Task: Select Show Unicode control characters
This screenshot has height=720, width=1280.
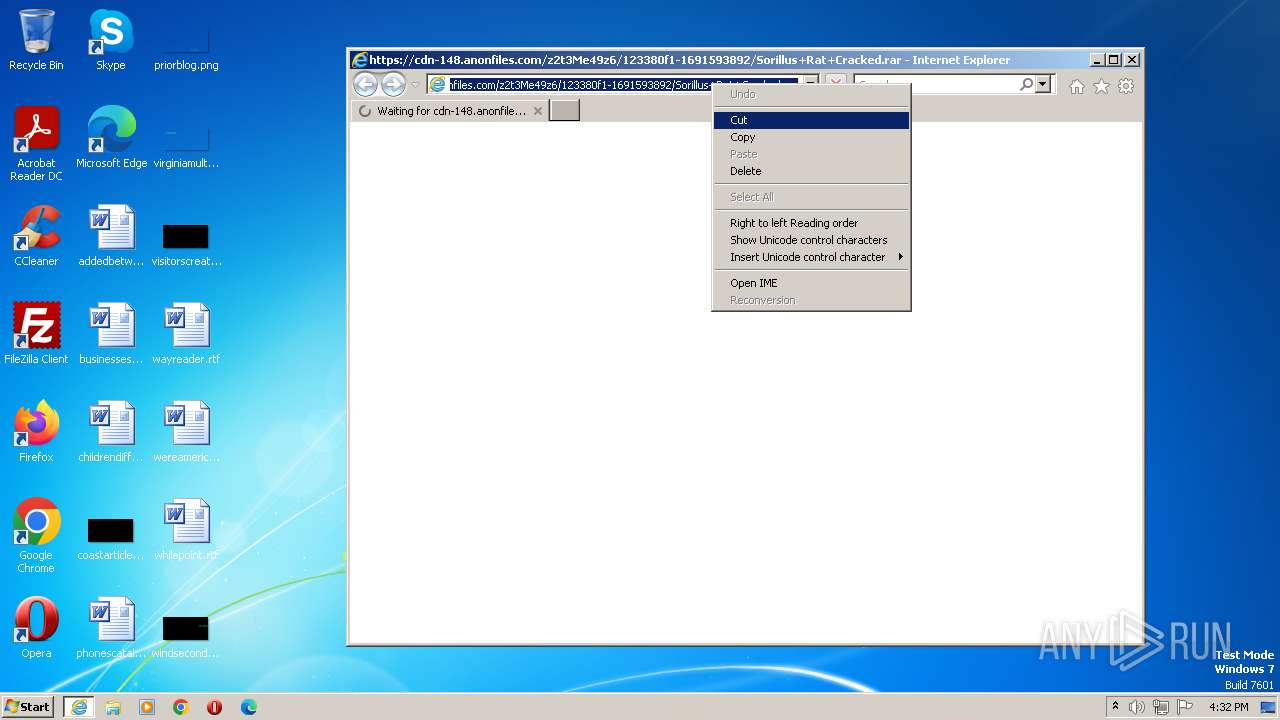Action: pos(811,240)
